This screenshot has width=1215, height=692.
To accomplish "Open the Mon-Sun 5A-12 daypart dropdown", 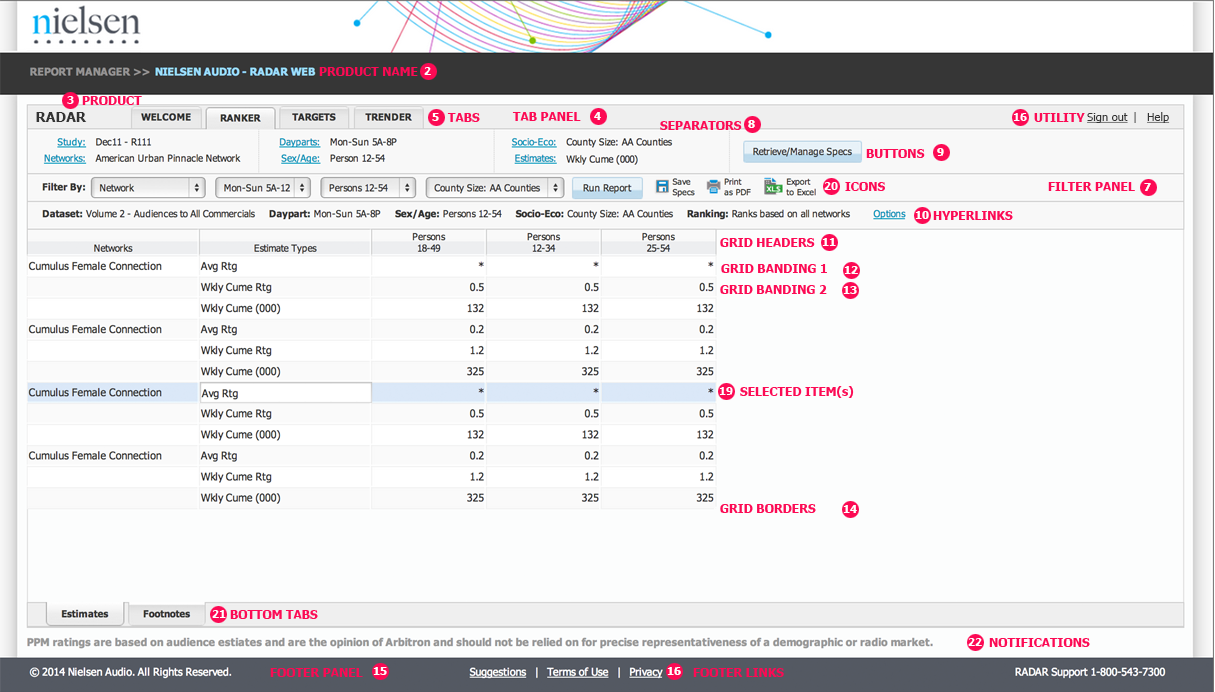I will point(263,187).
